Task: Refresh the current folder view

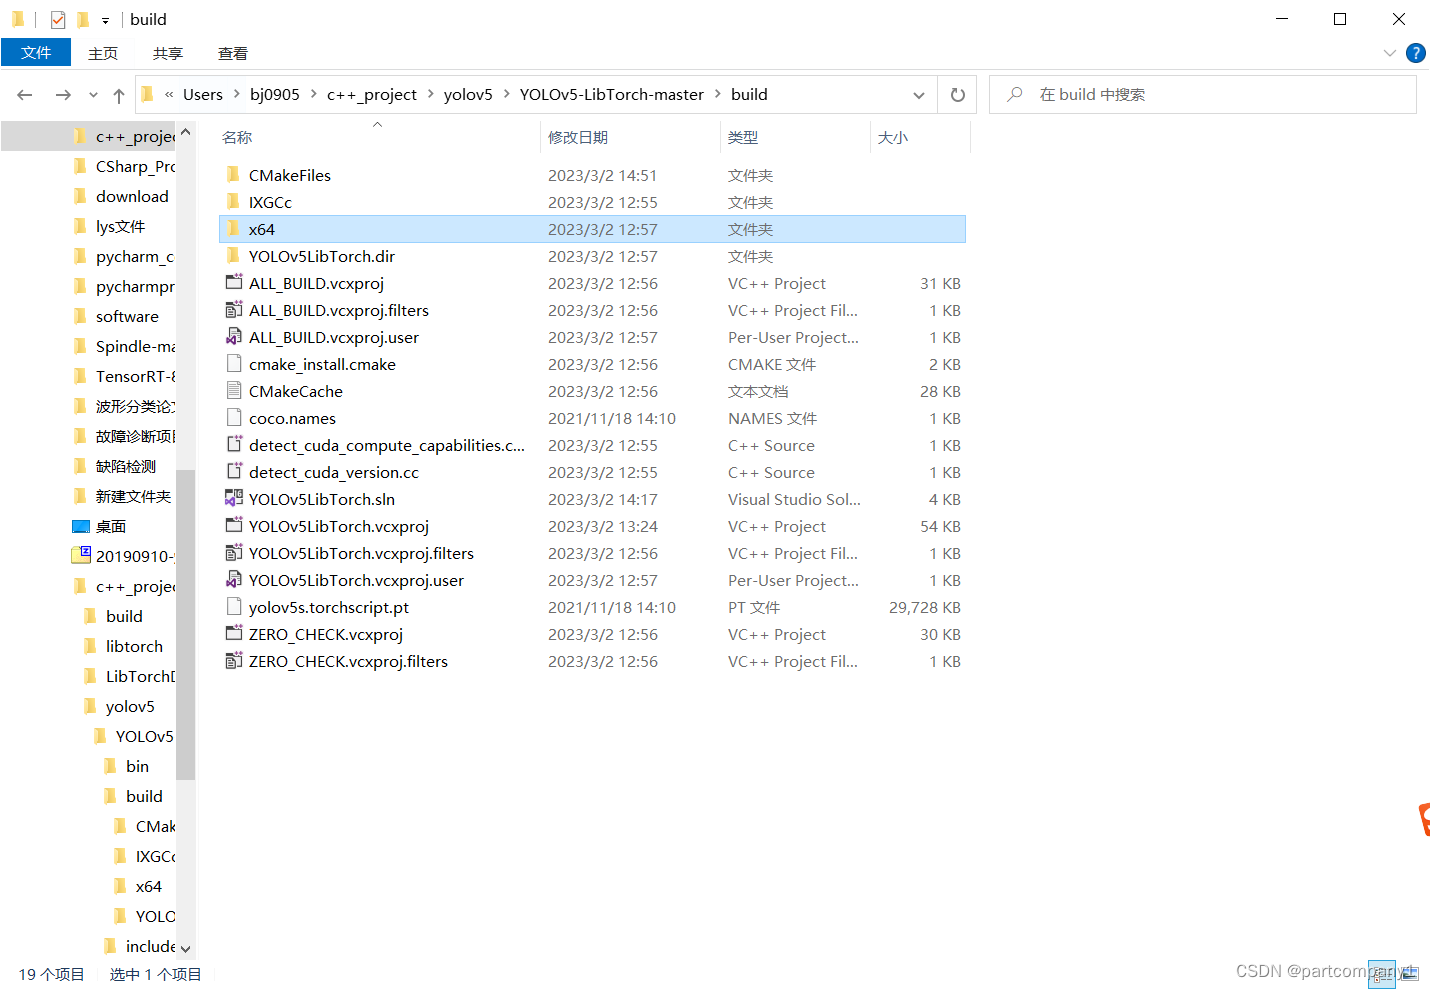Action: (958, 95)
